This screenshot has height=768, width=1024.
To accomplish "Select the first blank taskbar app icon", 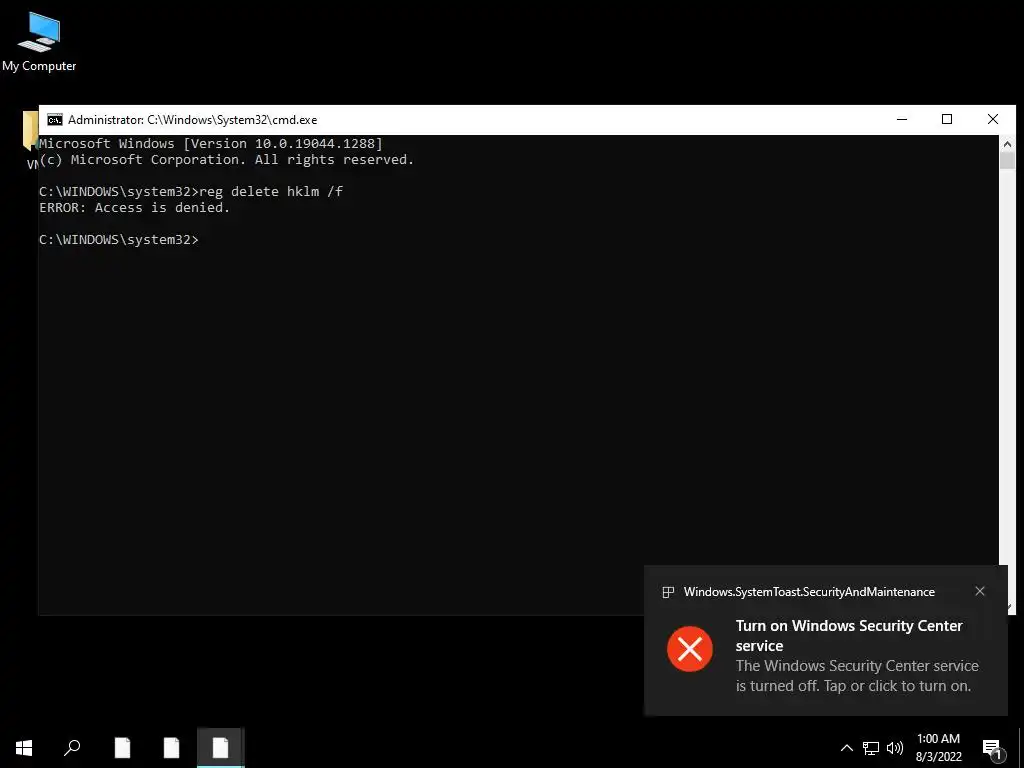I will [122, 748].
